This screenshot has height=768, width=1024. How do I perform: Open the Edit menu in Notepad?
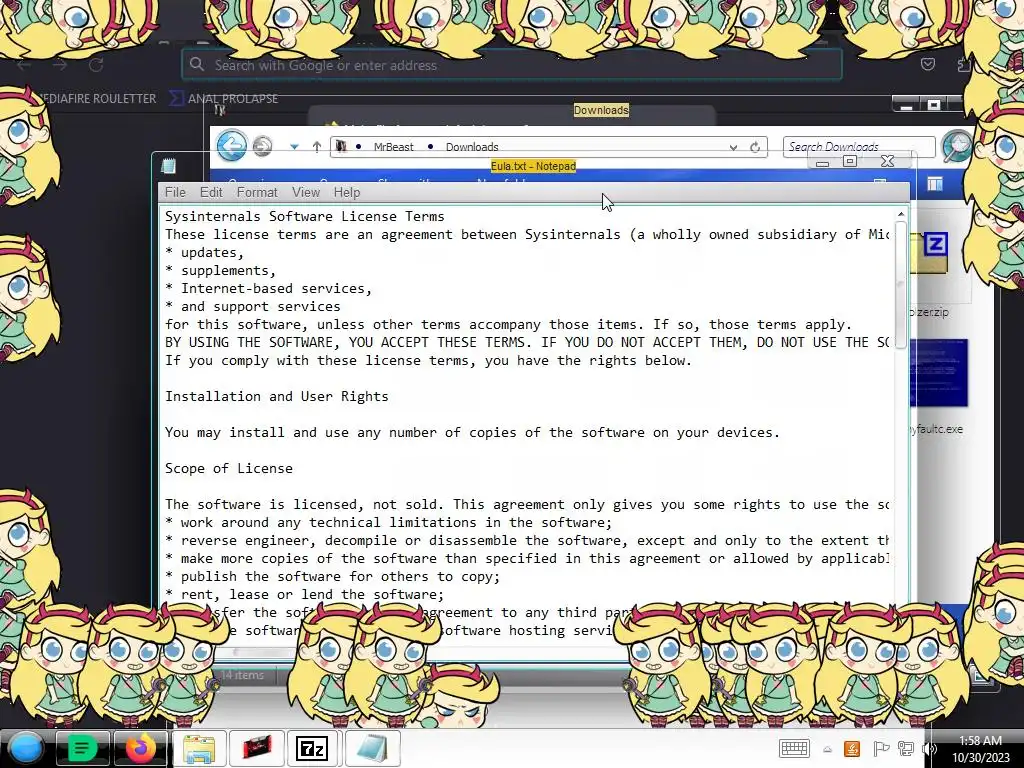pyautogui.click(x=211, y=192)
